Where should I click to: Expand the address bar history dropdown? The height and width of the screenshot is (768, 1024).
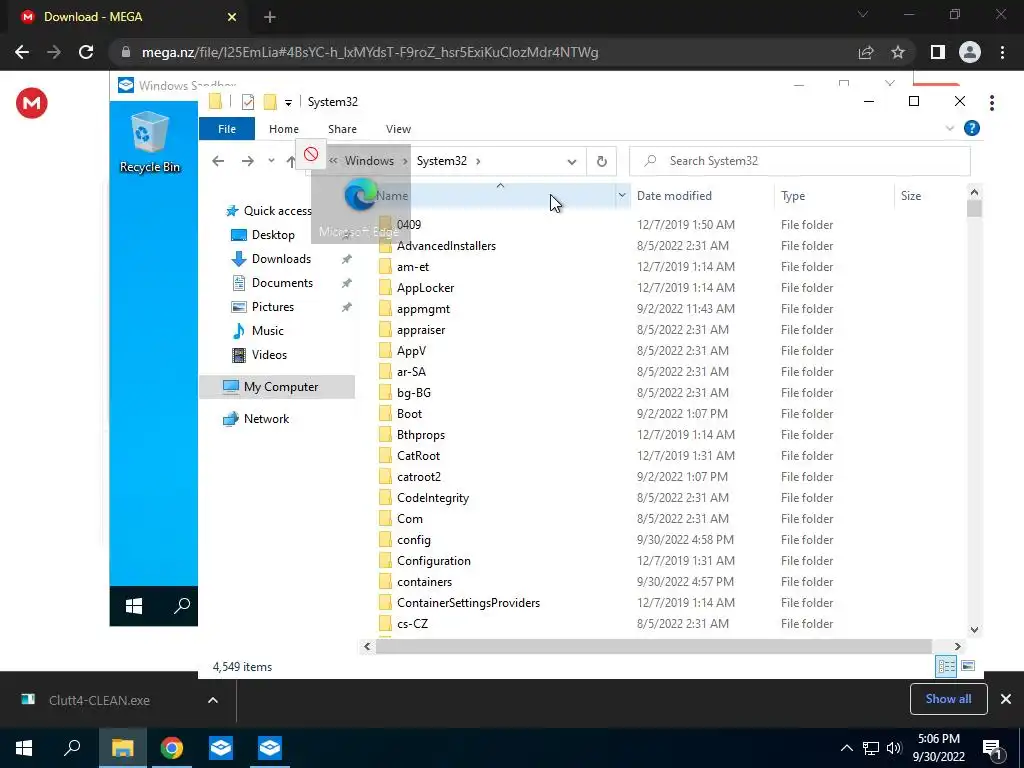(571, 161)
